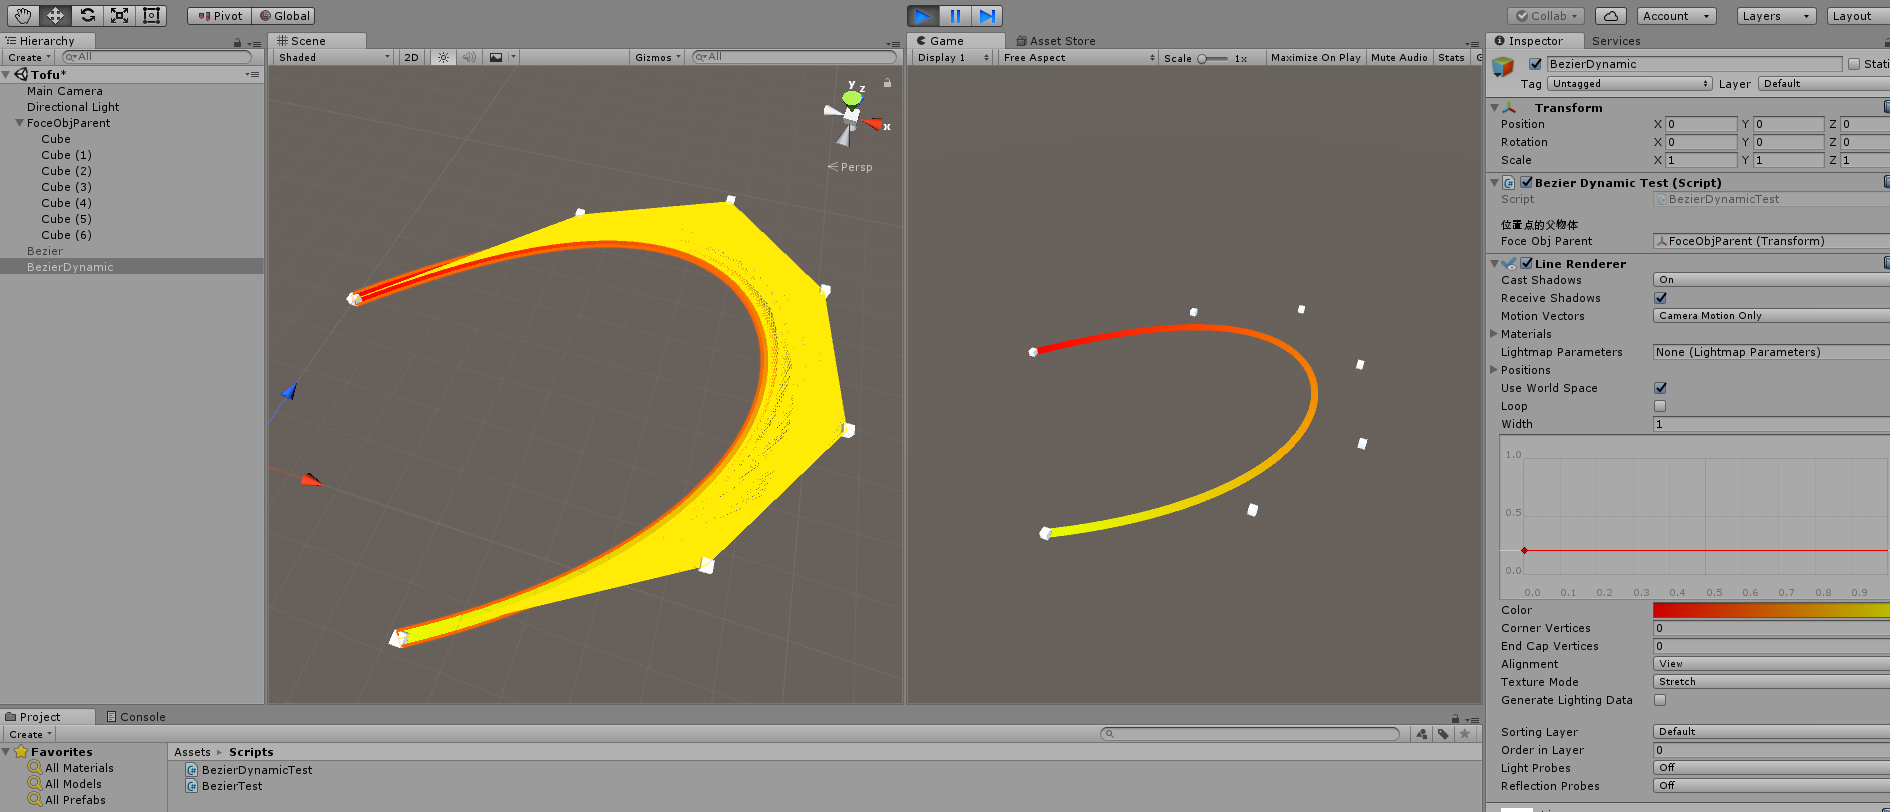
Task: Open the Layers dropdown in toolbar
Action: coord(1775,16)
